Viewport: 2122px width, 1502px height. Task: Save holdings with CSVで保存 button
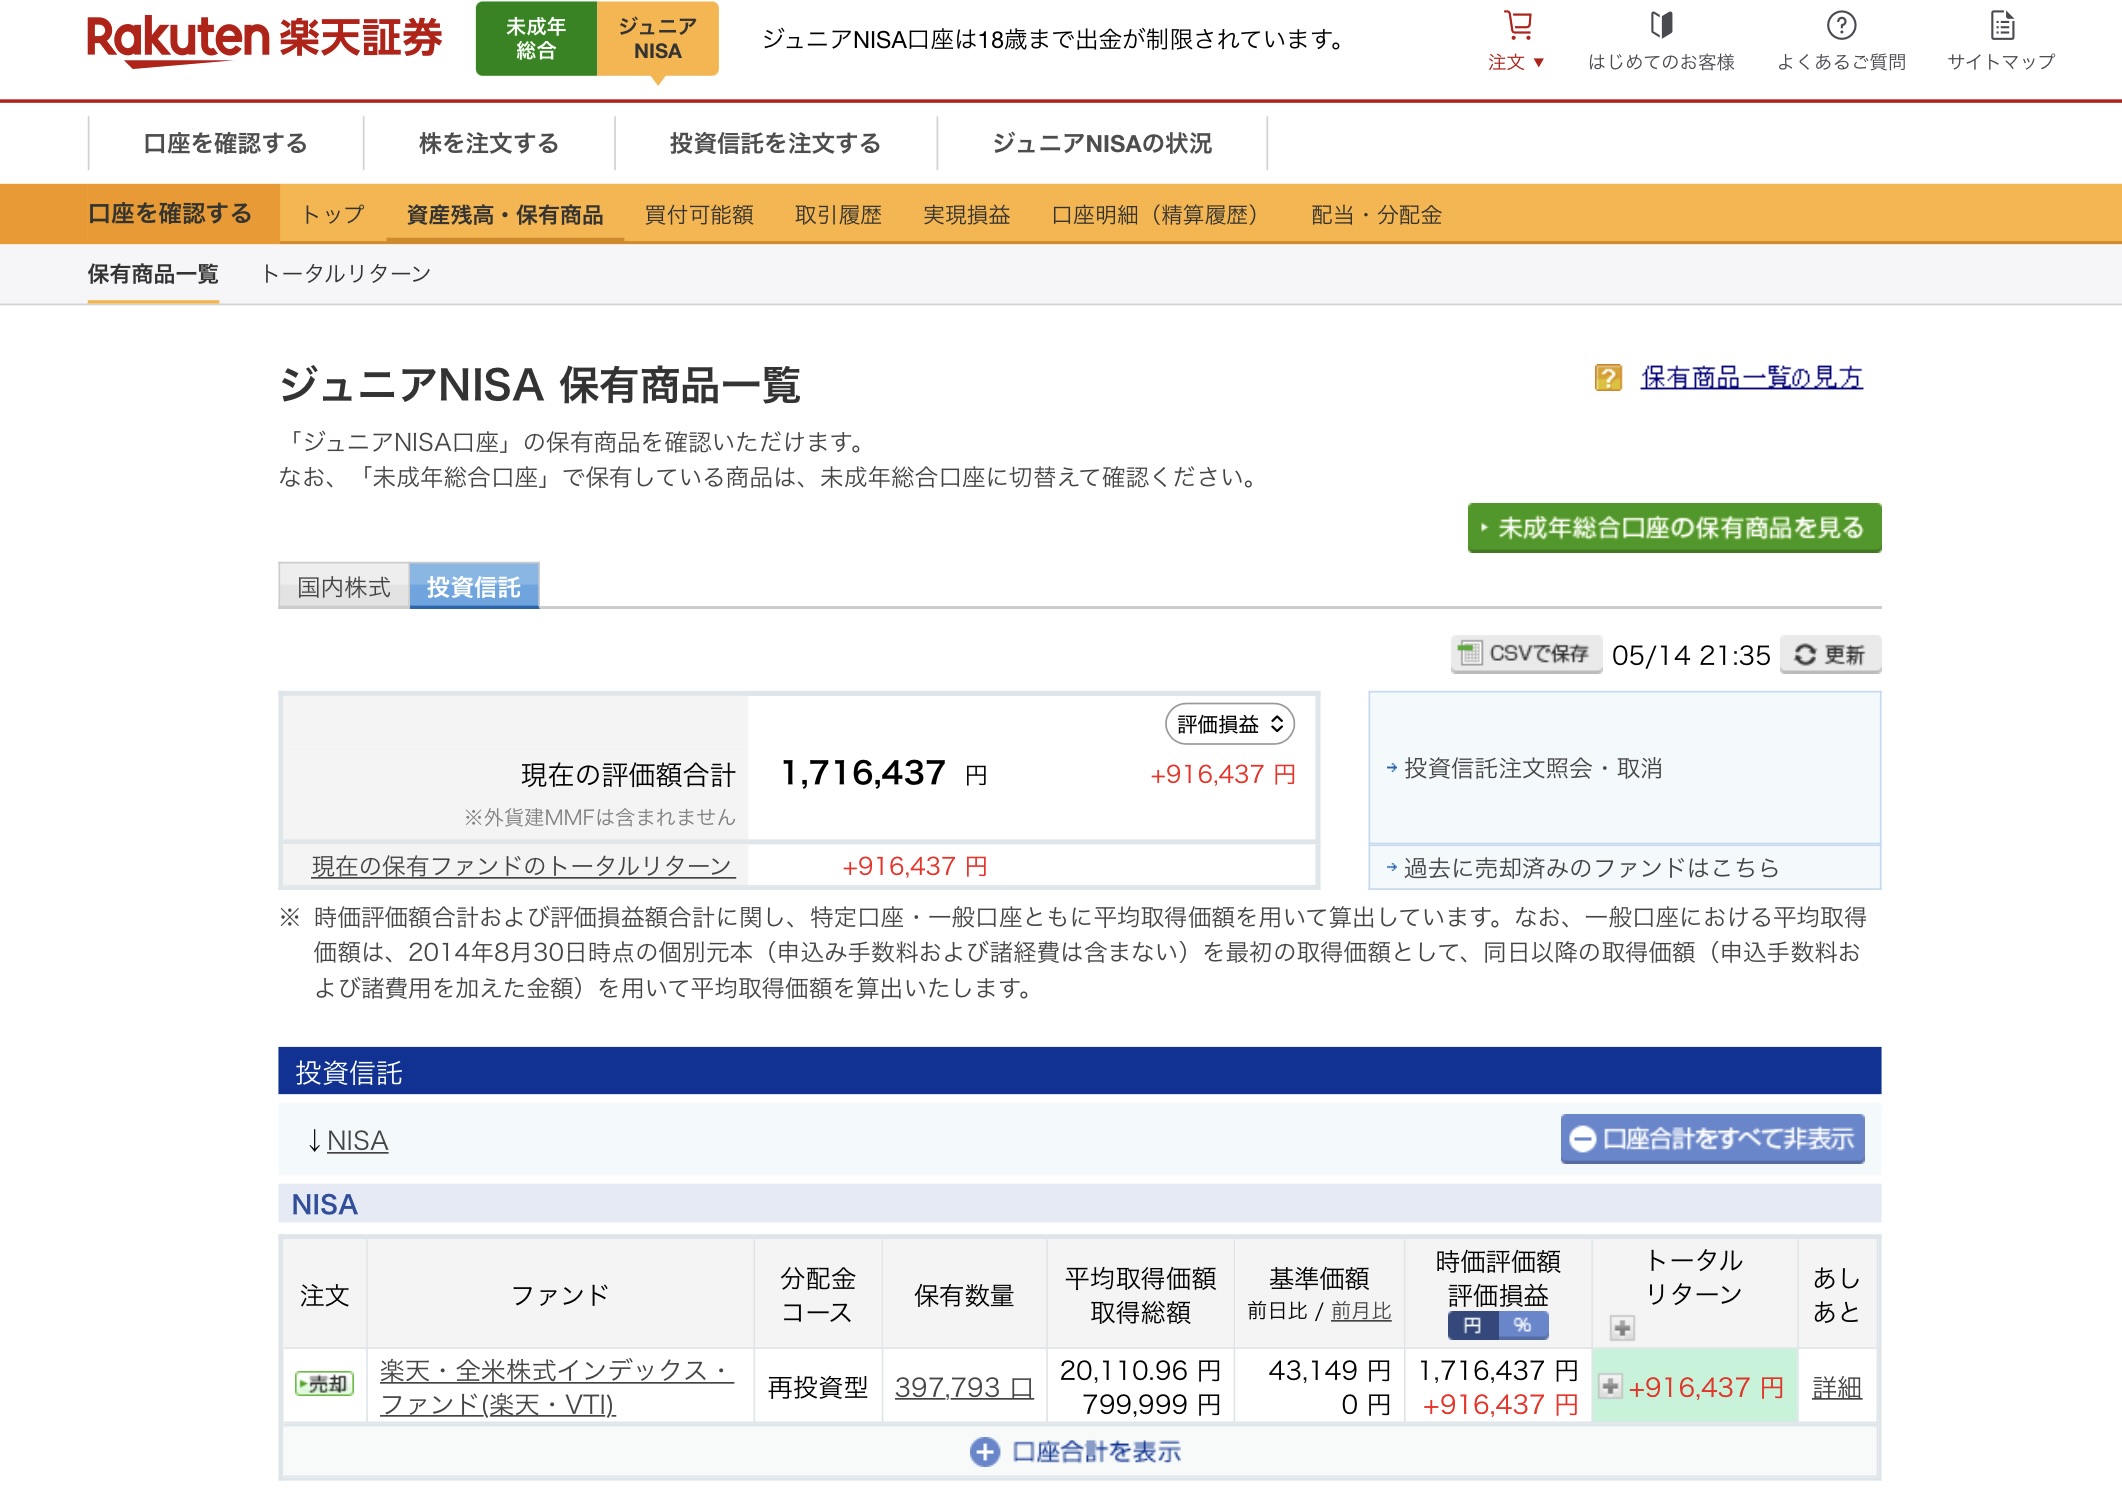pos(1526,654)
